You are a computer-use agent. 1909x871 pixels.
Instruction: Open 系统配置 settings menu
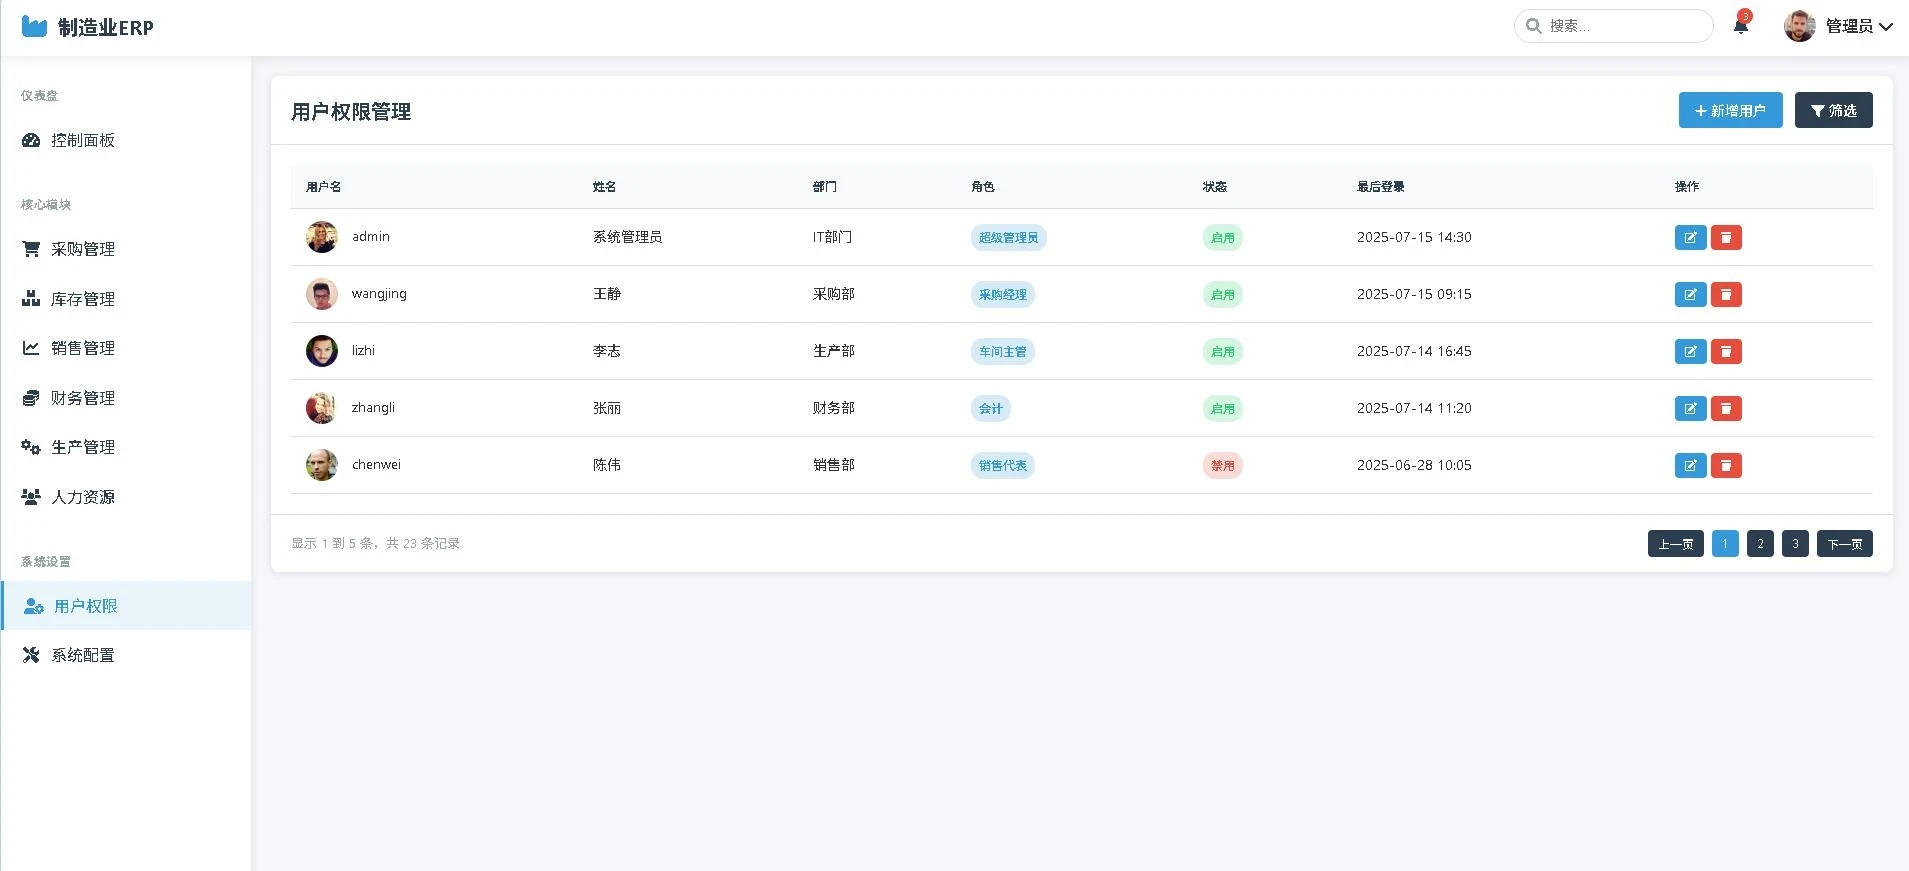click(83, 655)
